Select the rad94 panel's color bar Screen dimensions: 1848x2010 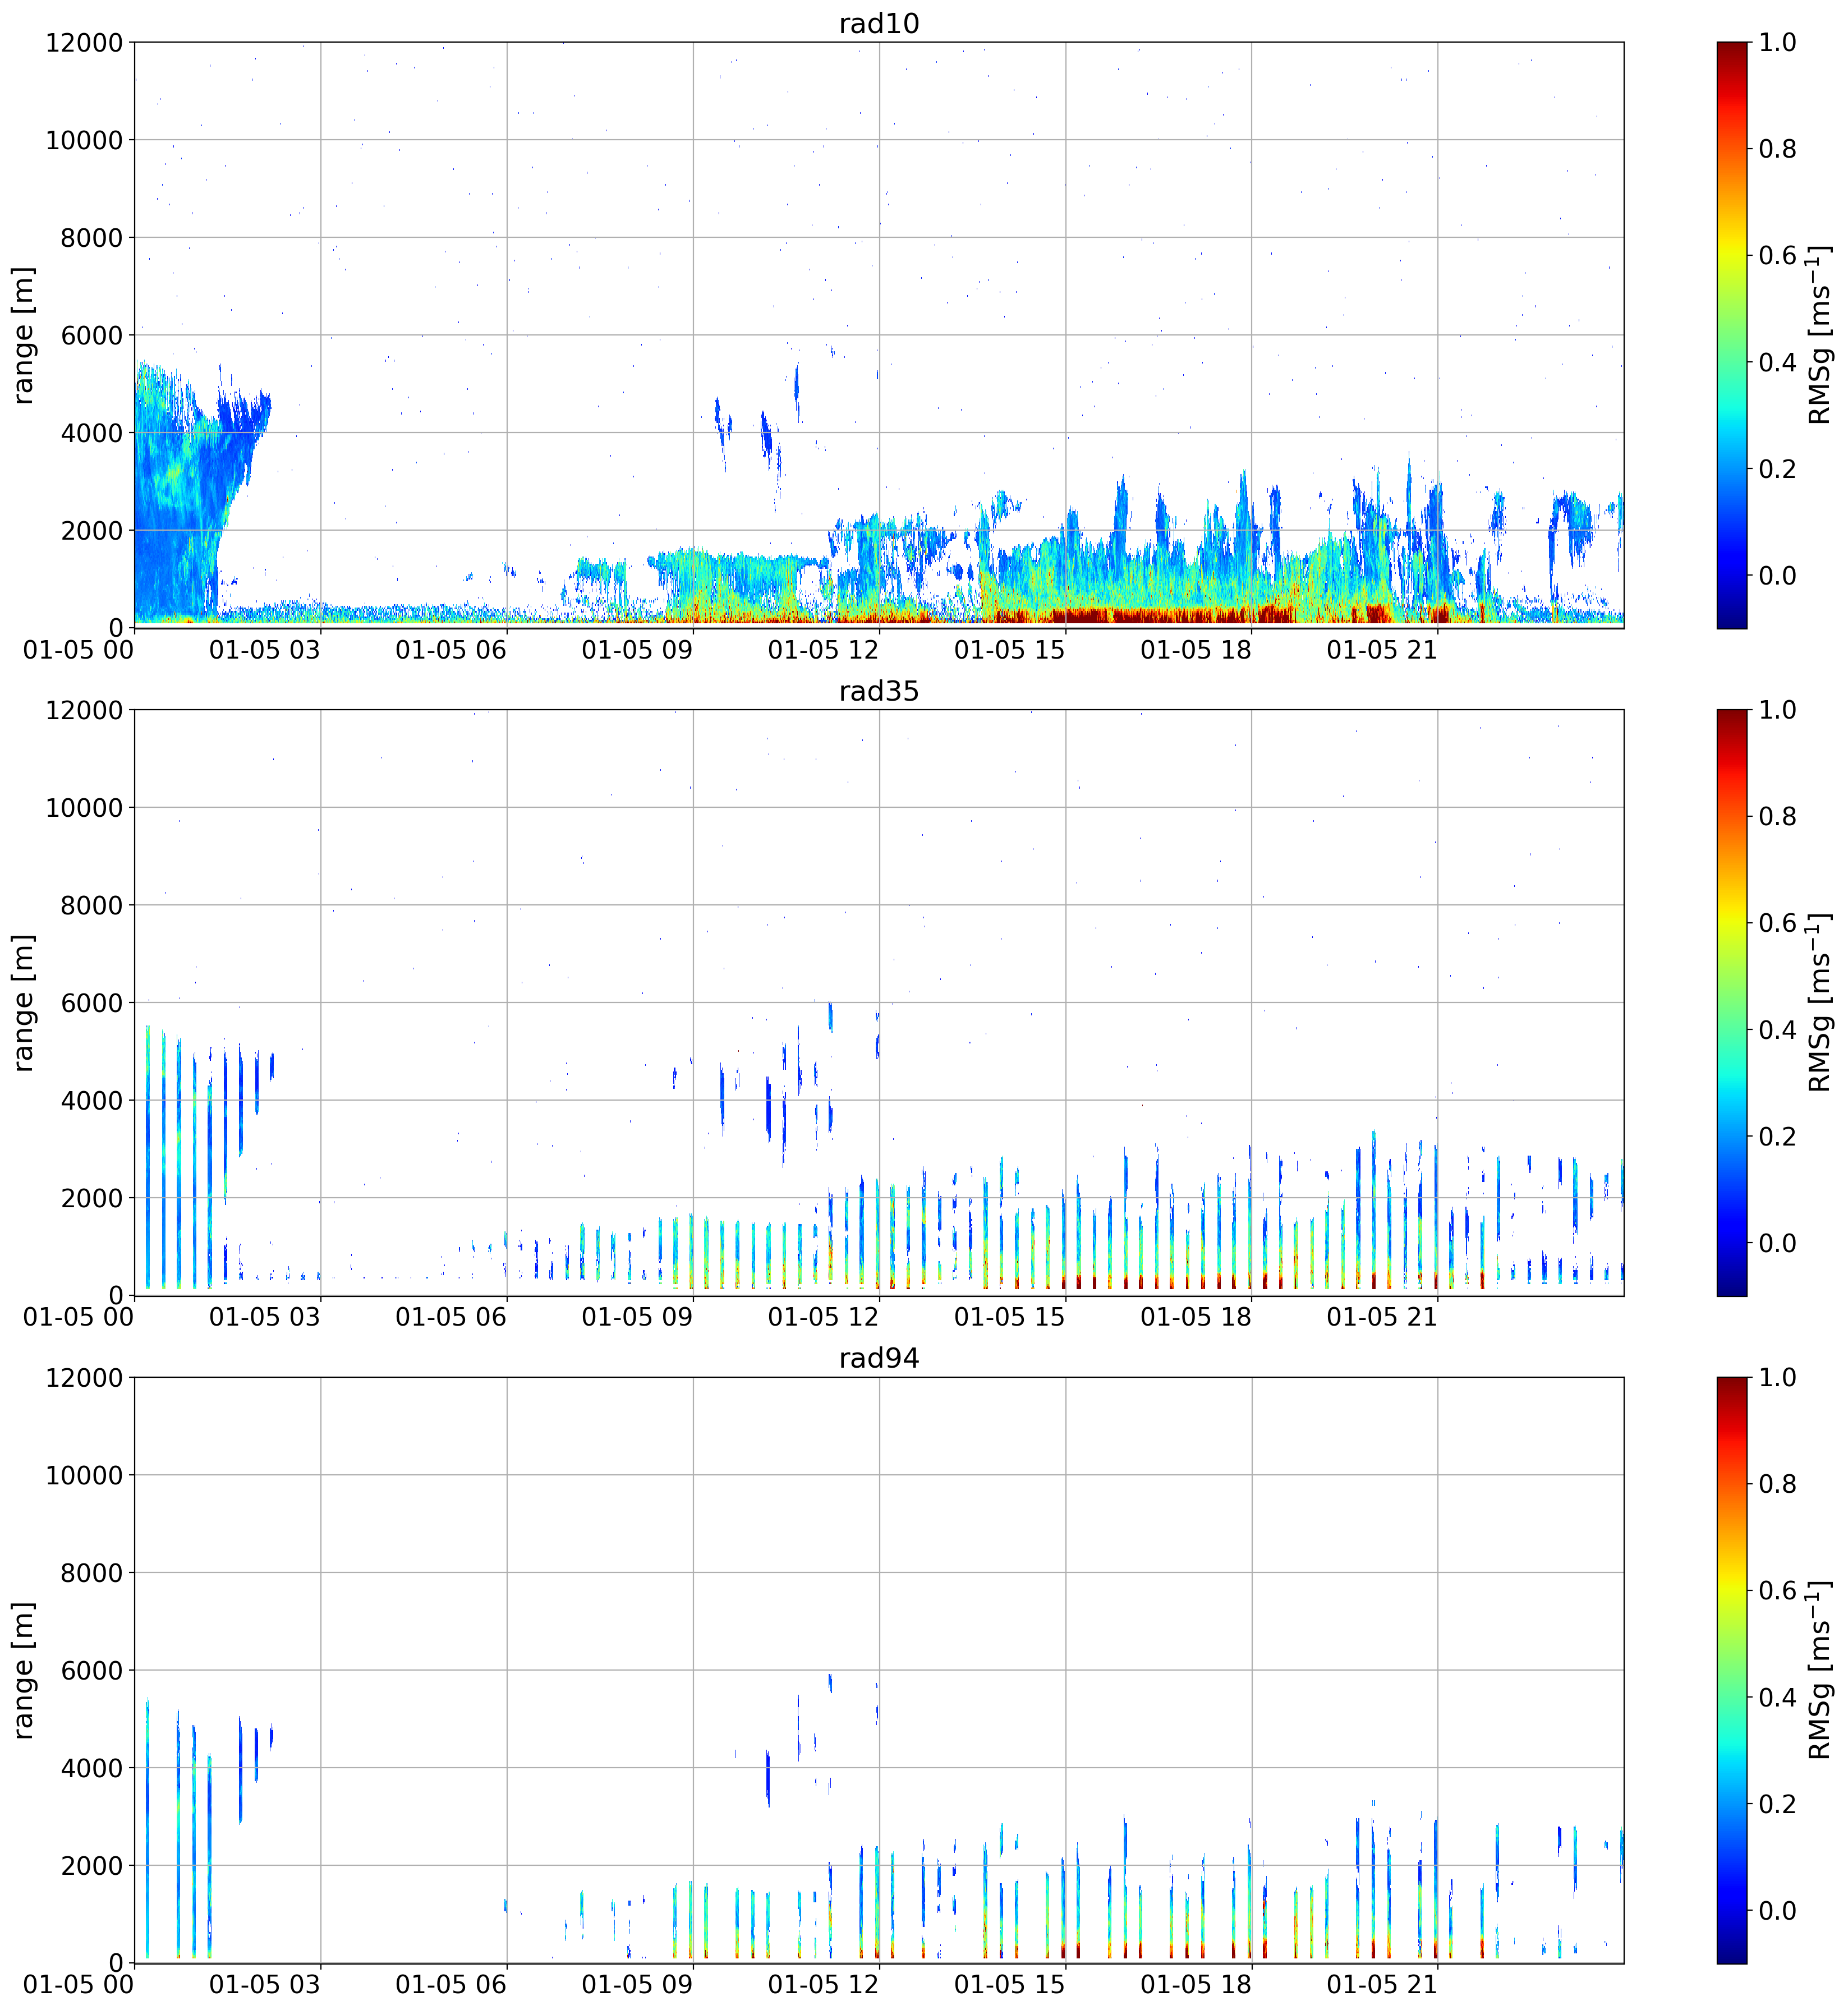pos(1732,1670)
